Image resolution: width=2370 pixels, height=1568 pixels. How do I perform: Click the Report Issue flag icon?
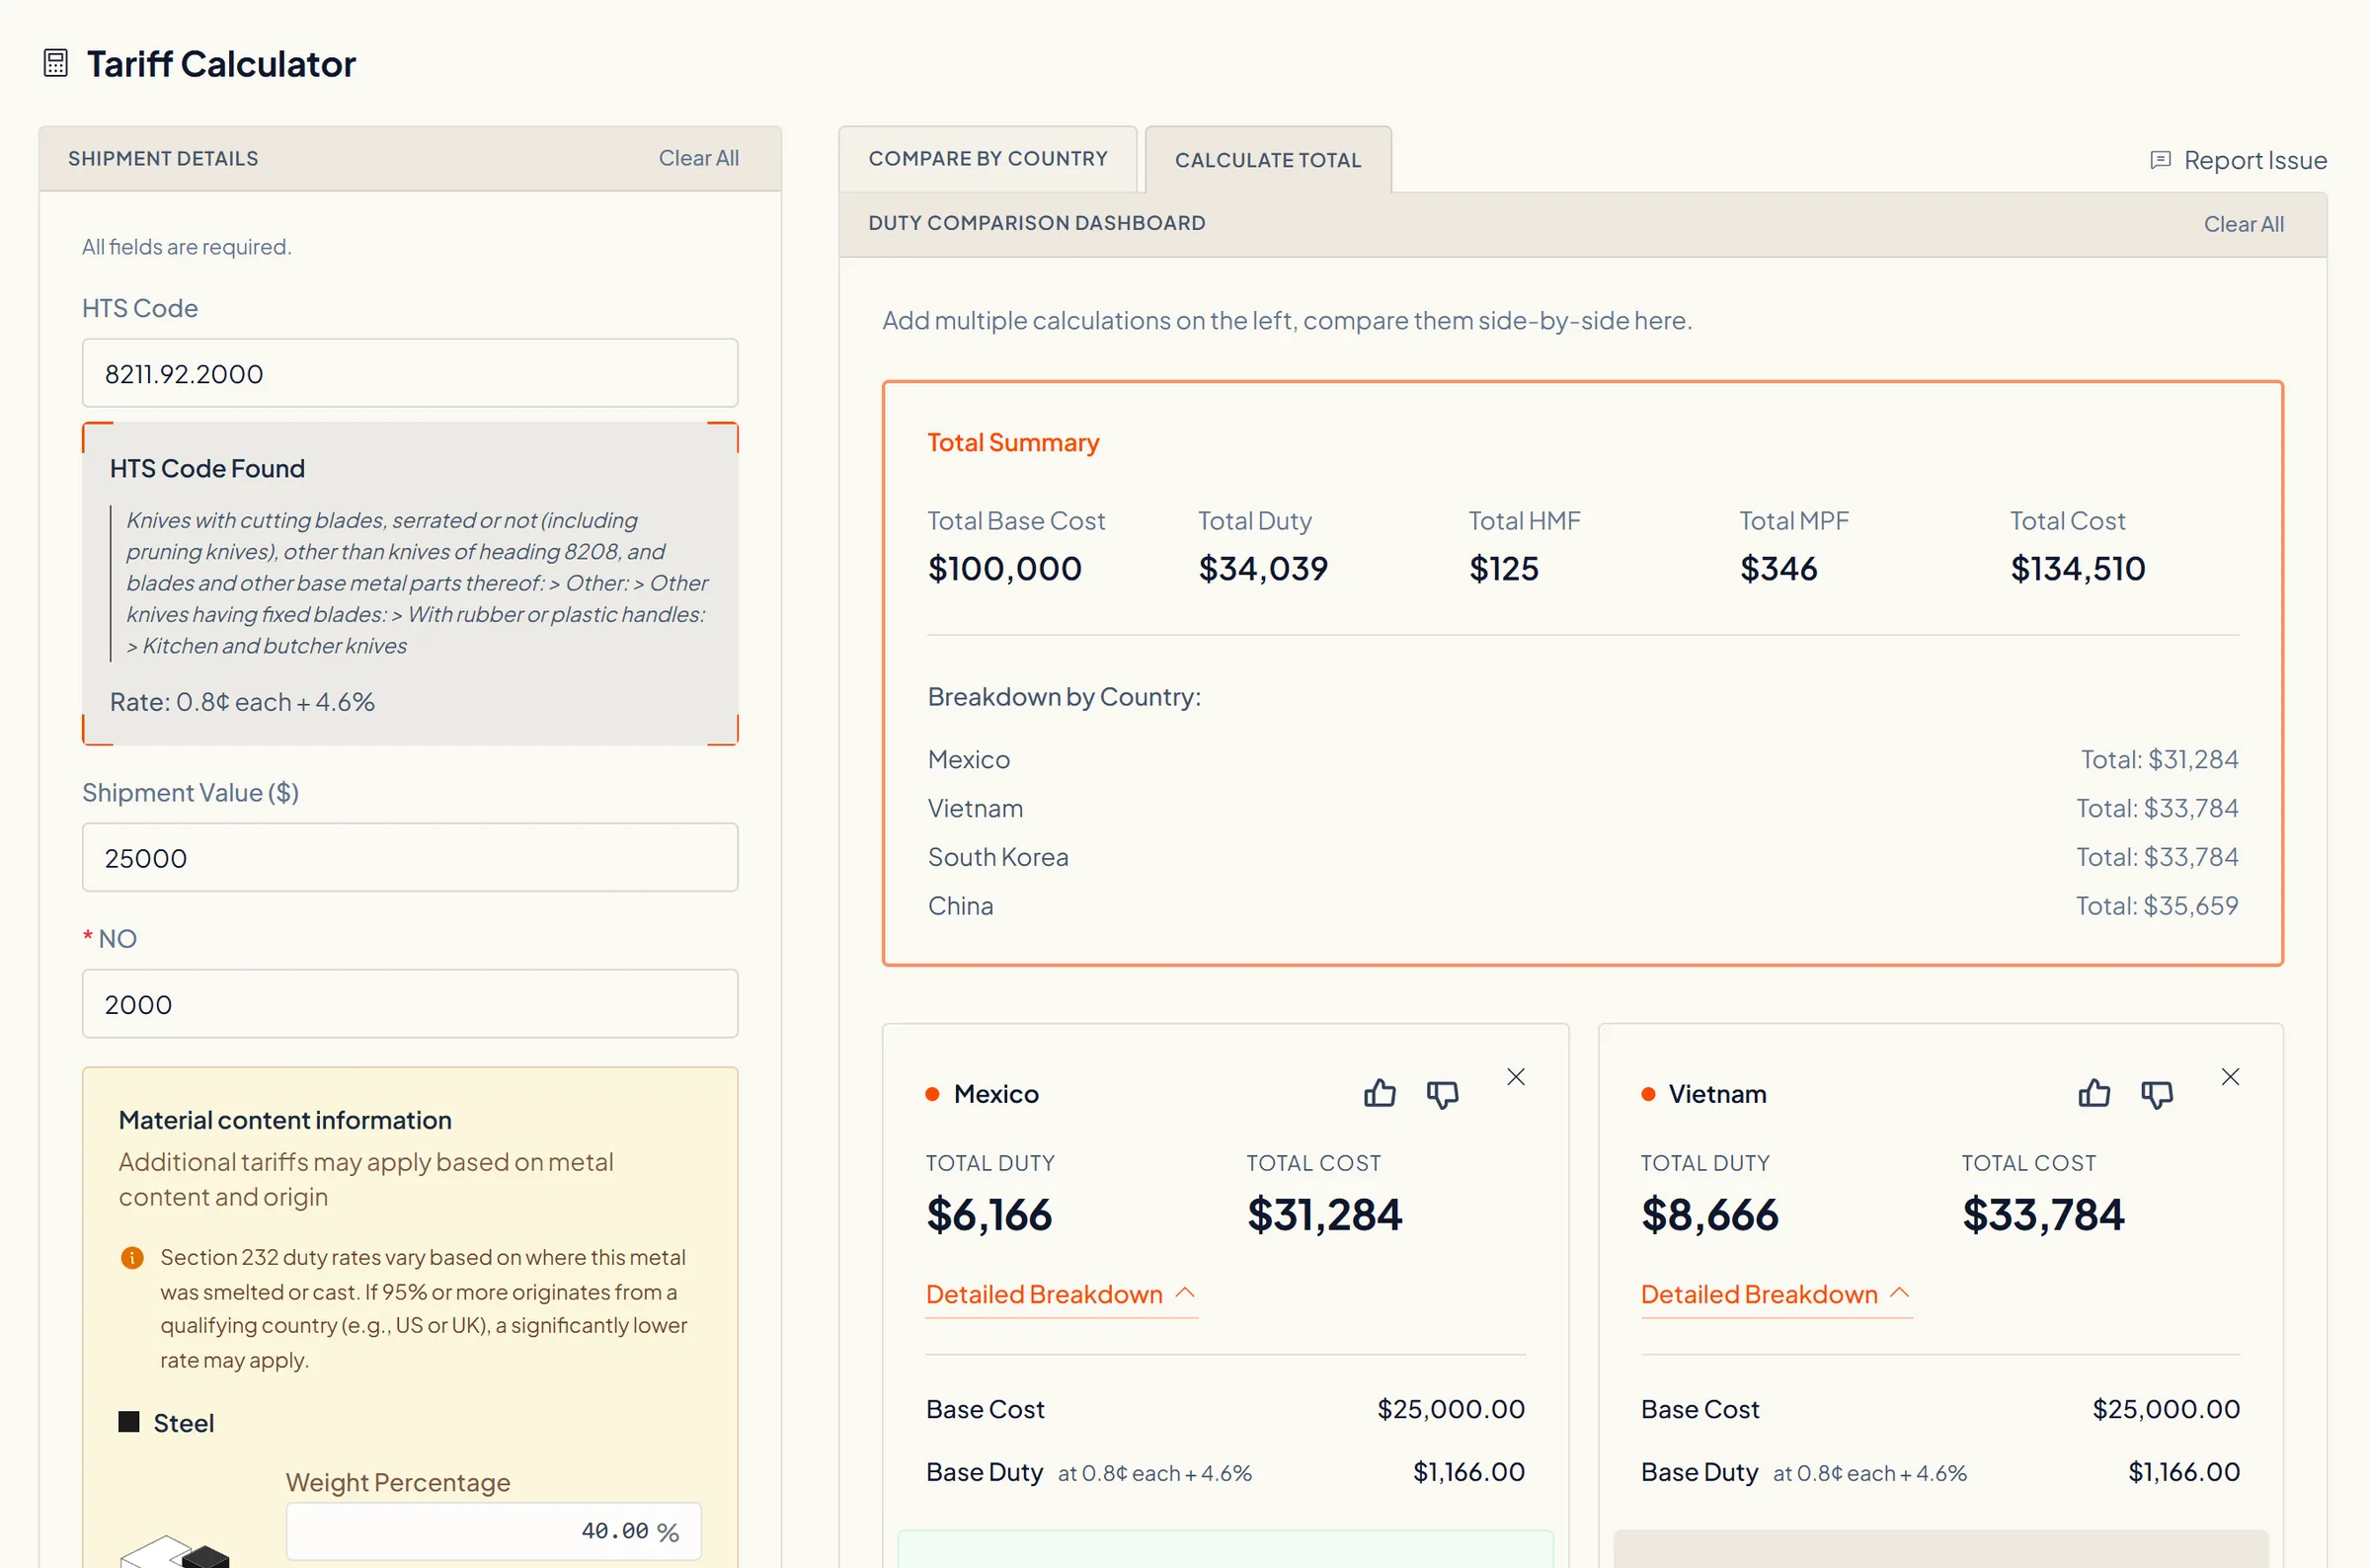2160,160
